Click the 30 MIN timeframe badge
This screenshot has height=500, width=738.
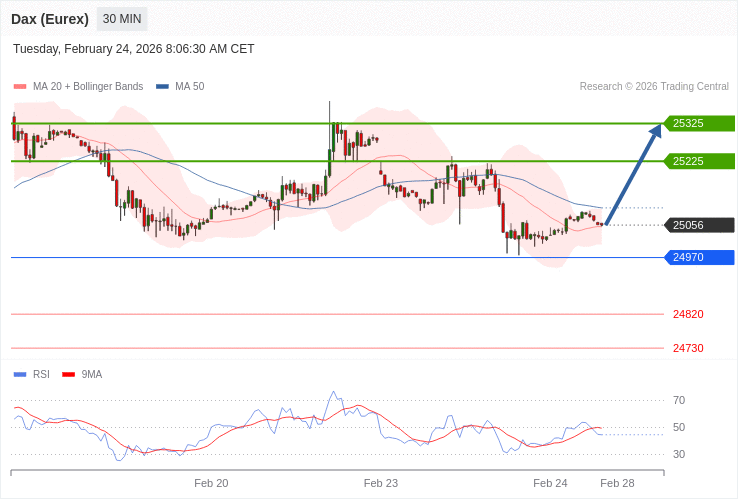[122, 19]
